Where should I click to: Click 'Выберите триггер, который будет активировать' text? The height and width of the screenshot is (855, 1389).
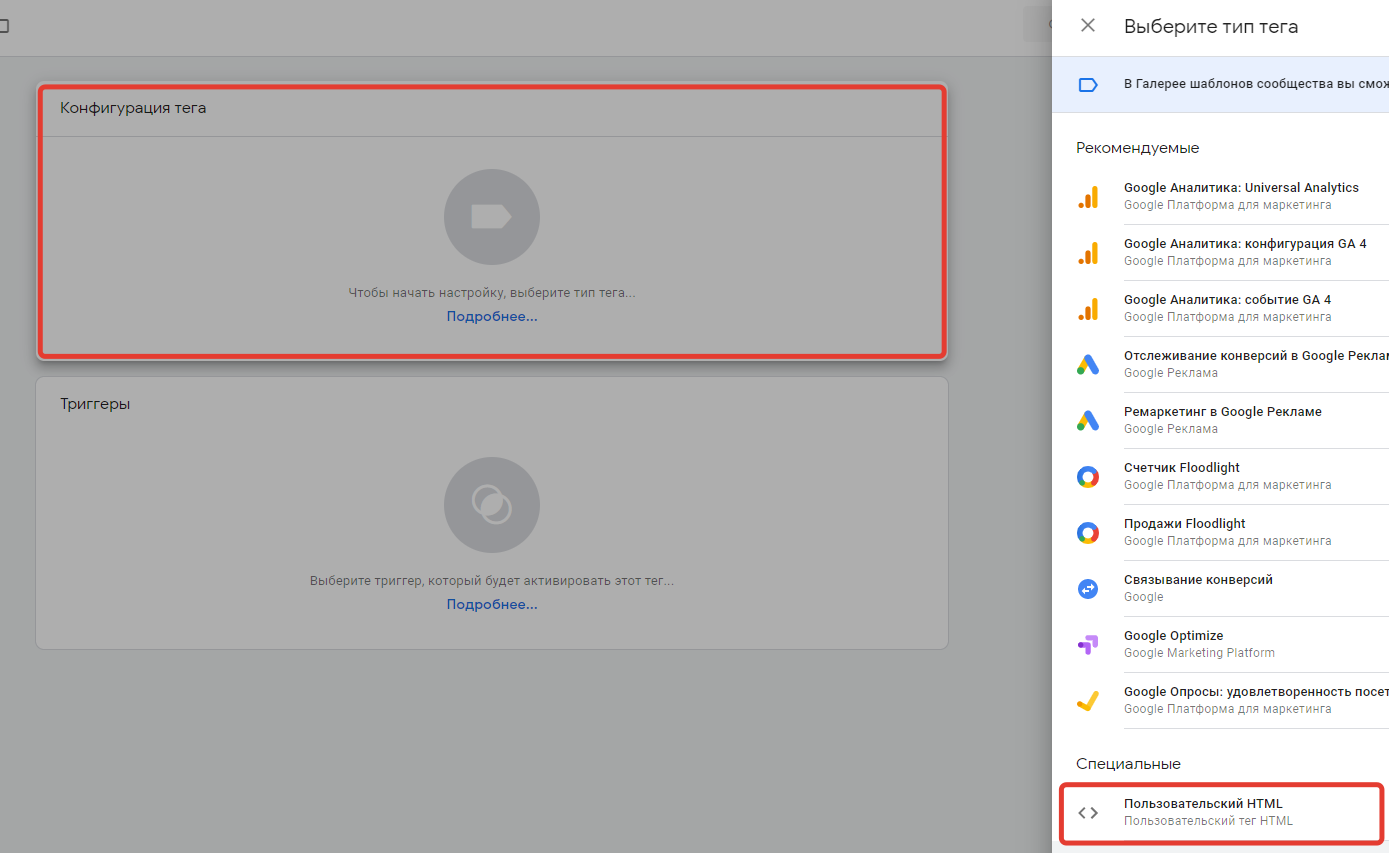point(492,581)
